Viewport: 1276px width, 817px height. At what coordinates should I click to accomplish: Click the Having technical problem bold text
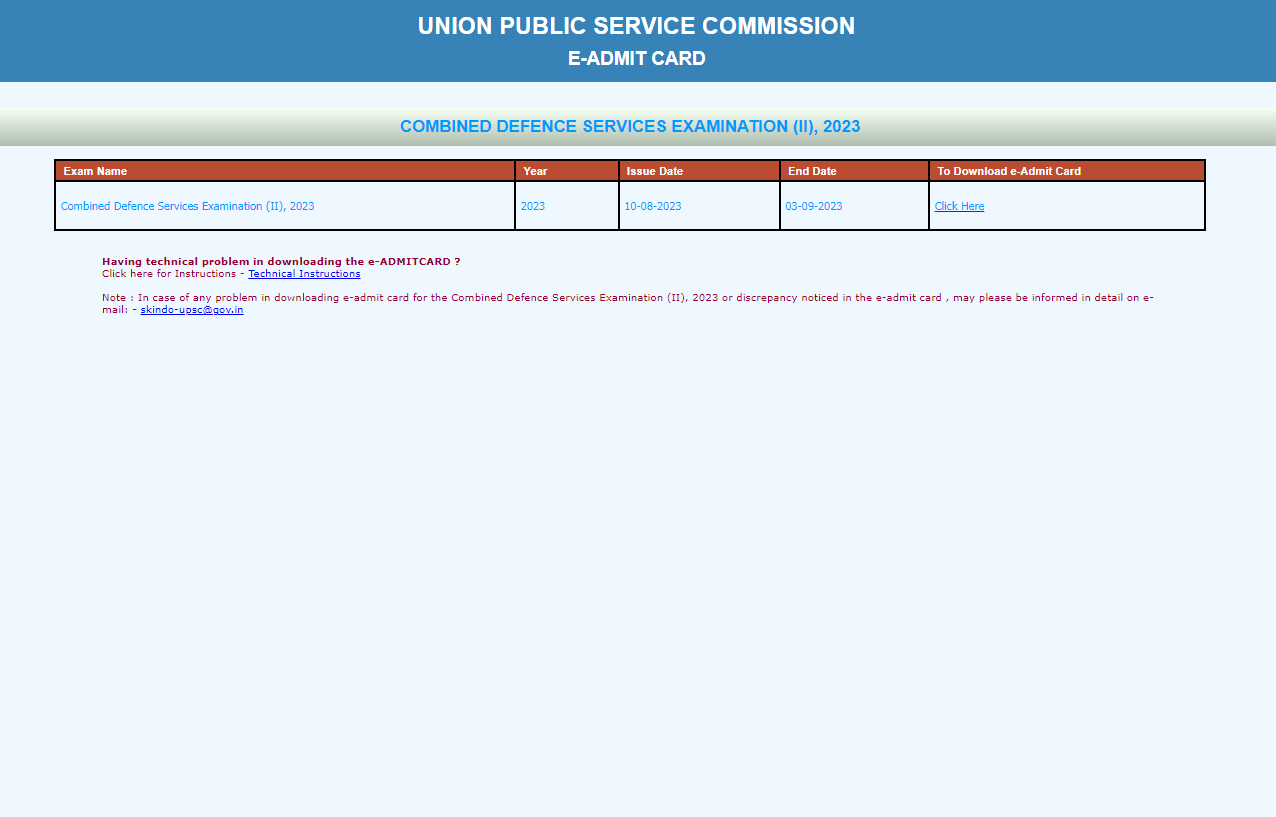[x=281, y=261]
